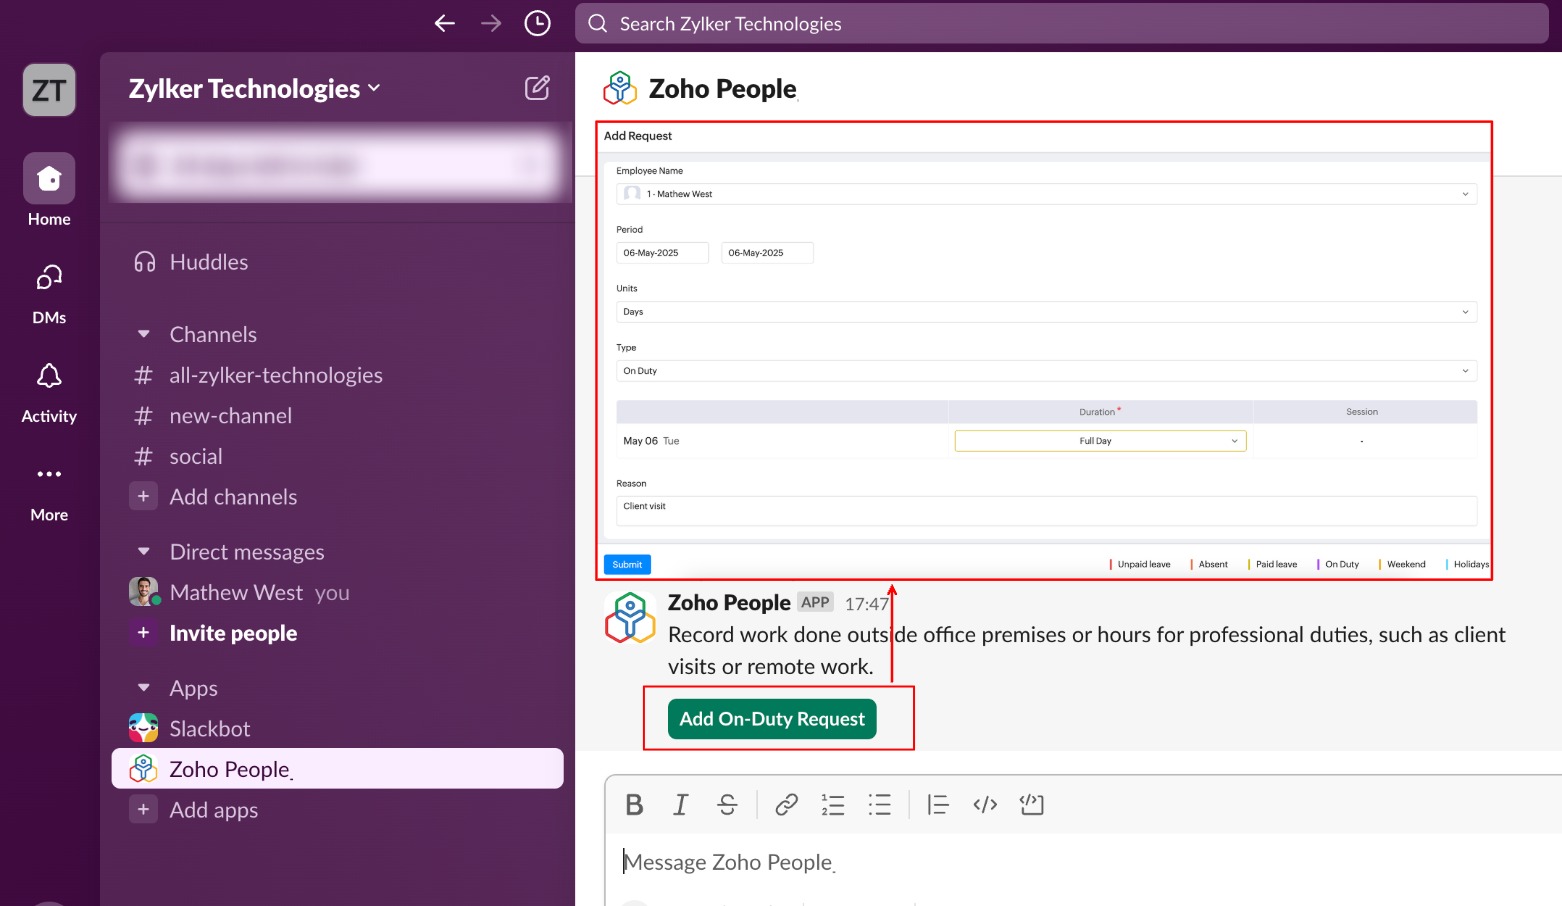1562x906 pixels.
Task: Click the Period start date field
Action: point(662,253)
